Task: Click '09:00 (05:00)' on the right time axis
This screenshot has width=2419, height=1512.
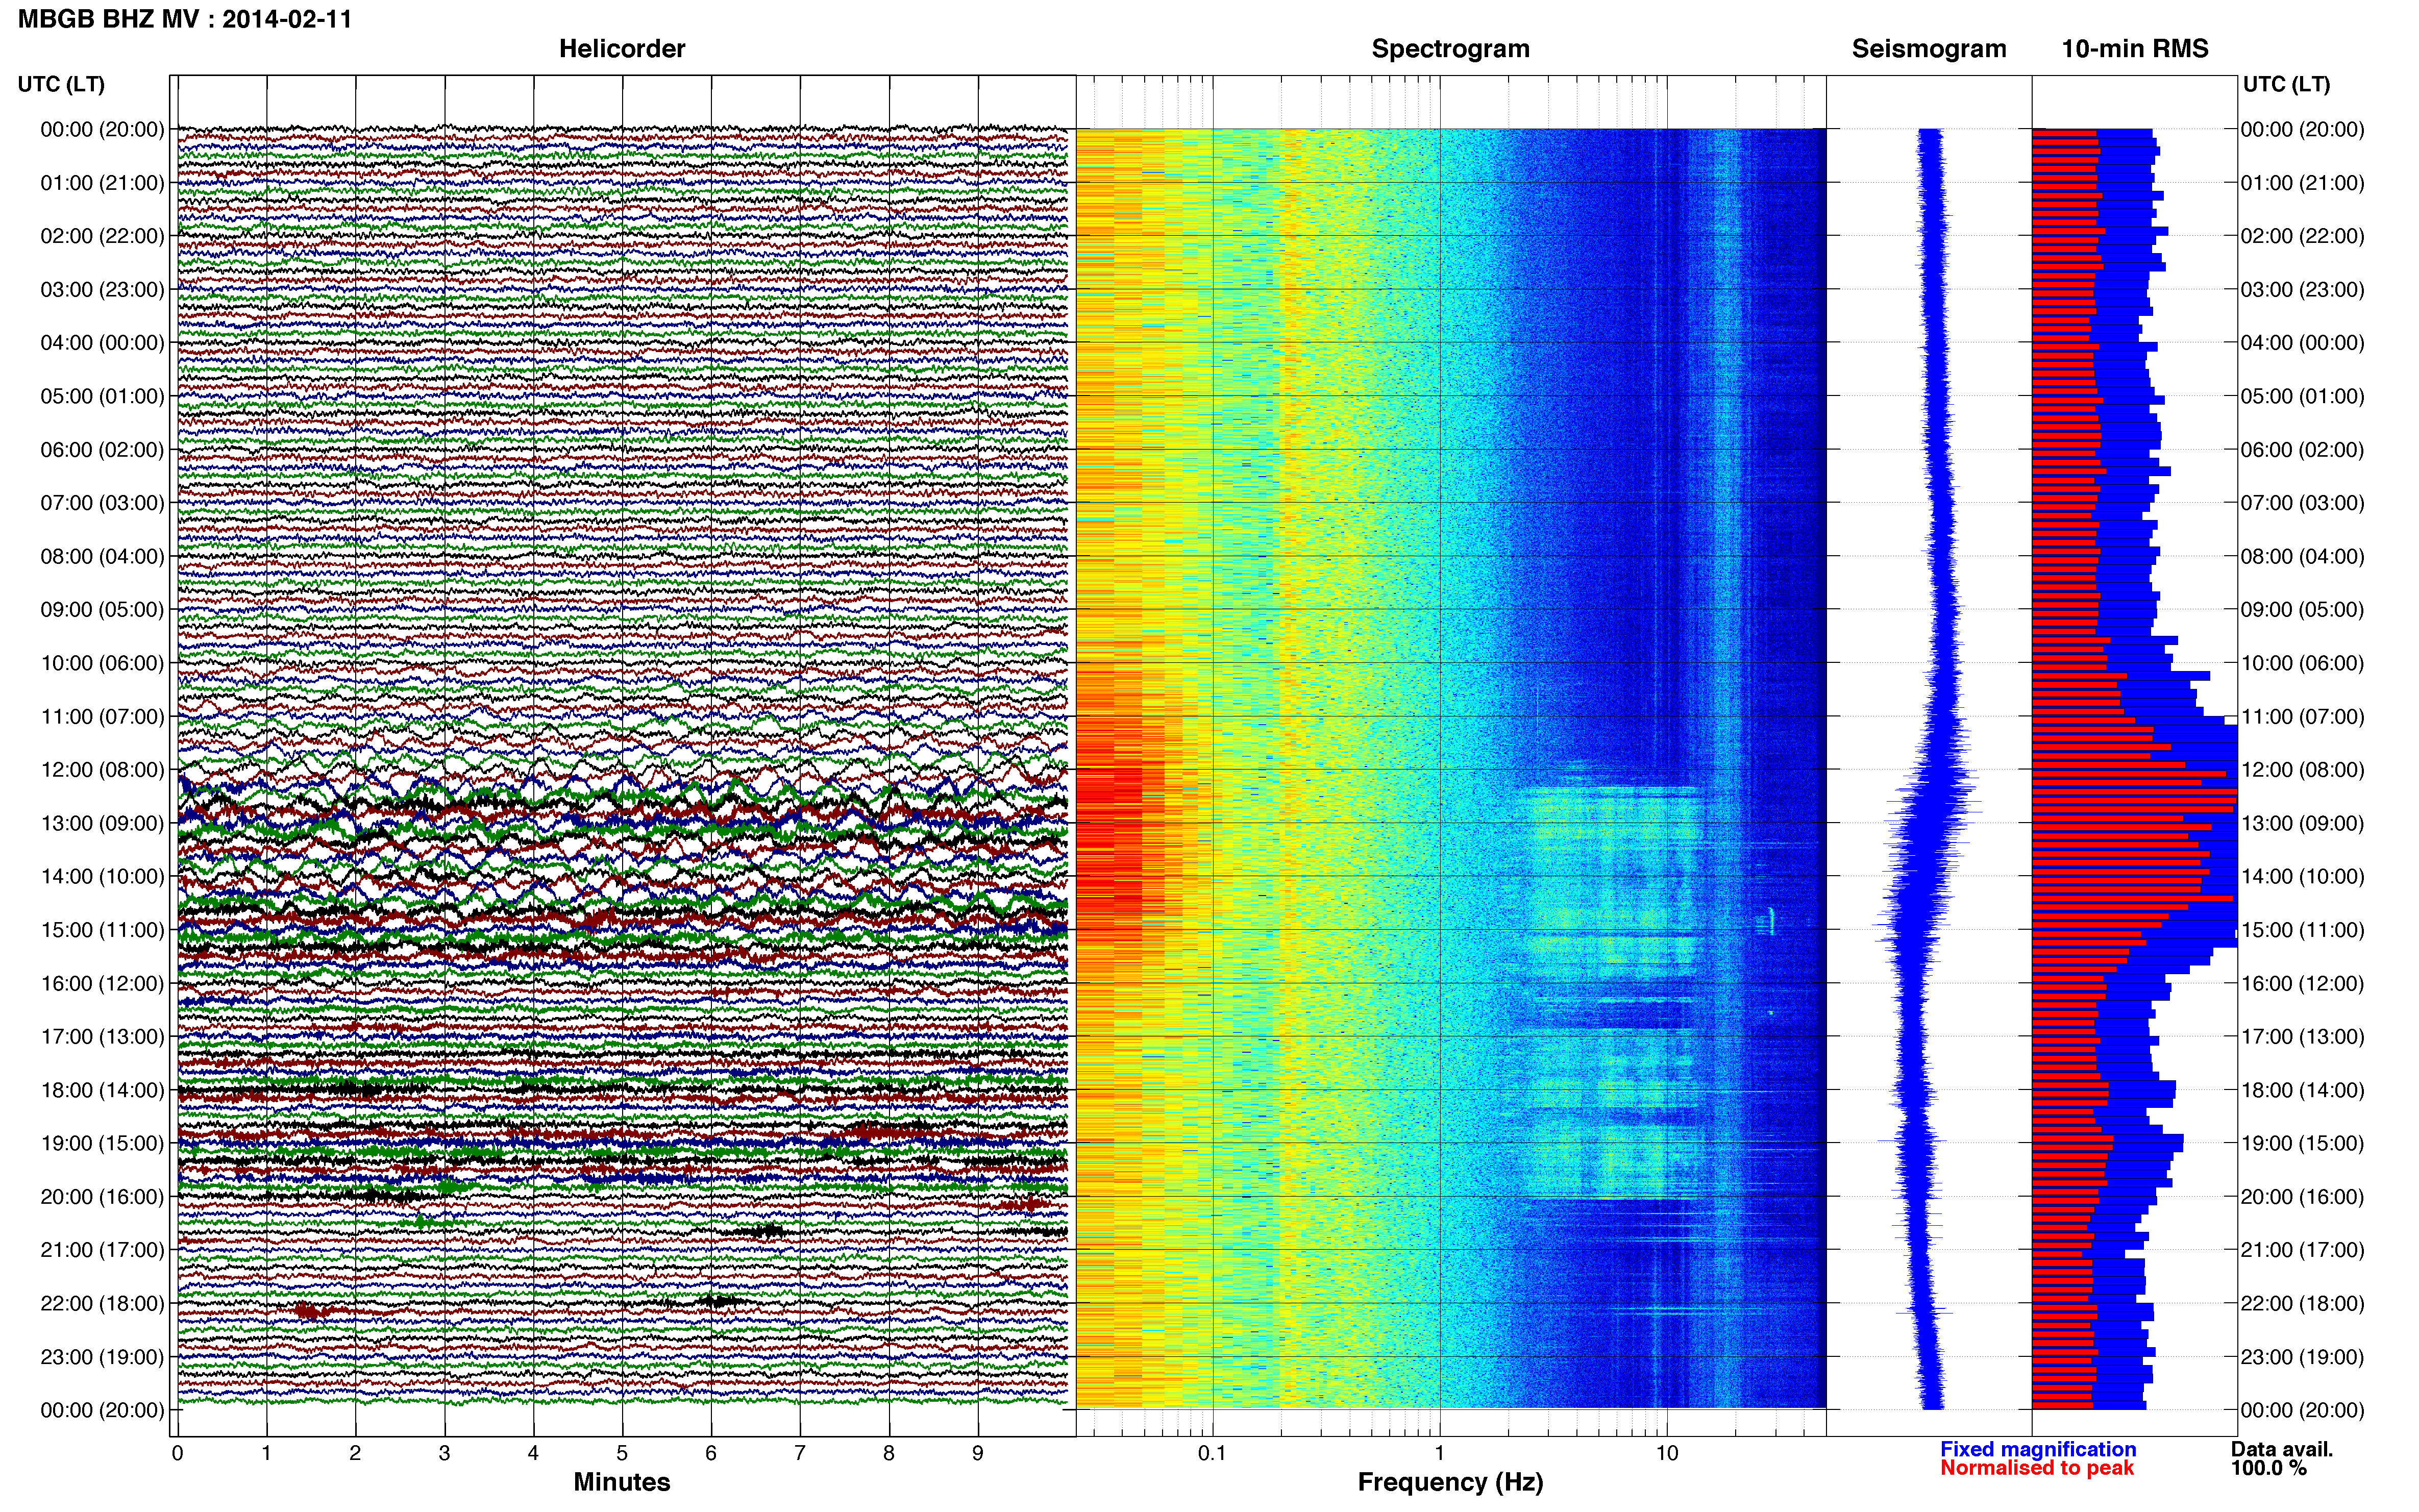Action: point(2302,610)
